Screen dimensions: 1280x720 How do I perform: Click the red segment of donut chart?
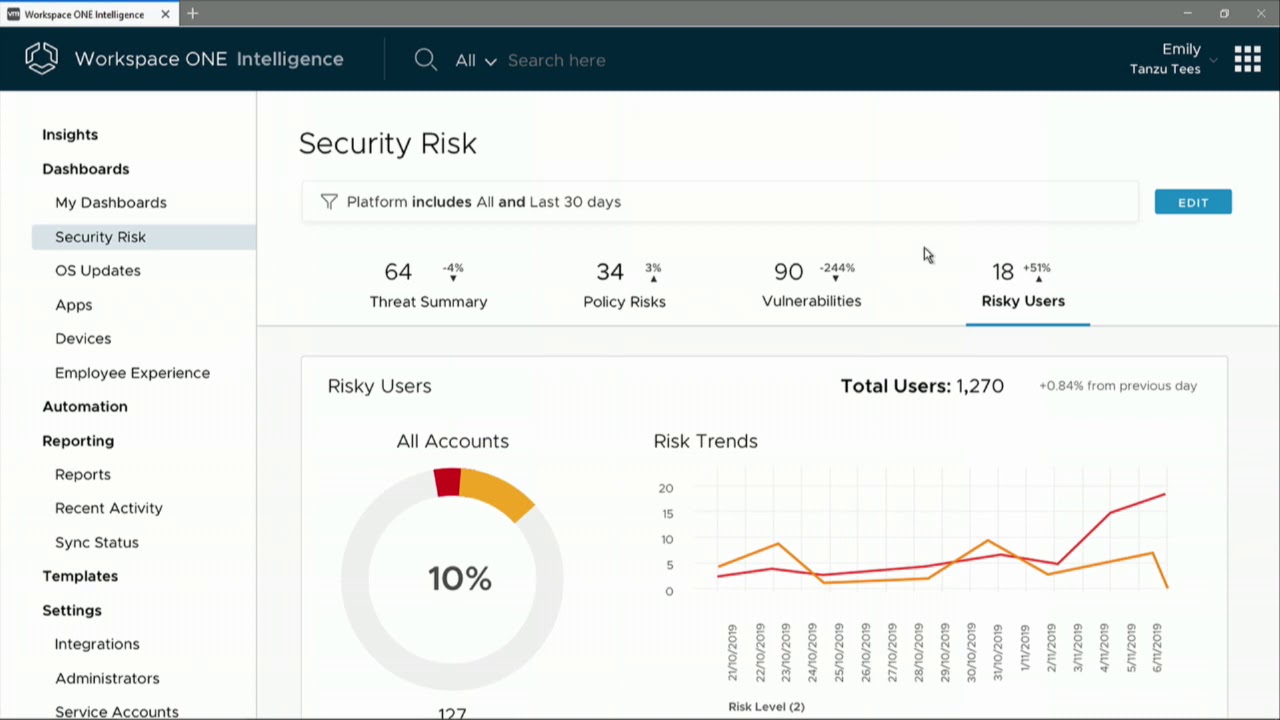tap(447, 482)
